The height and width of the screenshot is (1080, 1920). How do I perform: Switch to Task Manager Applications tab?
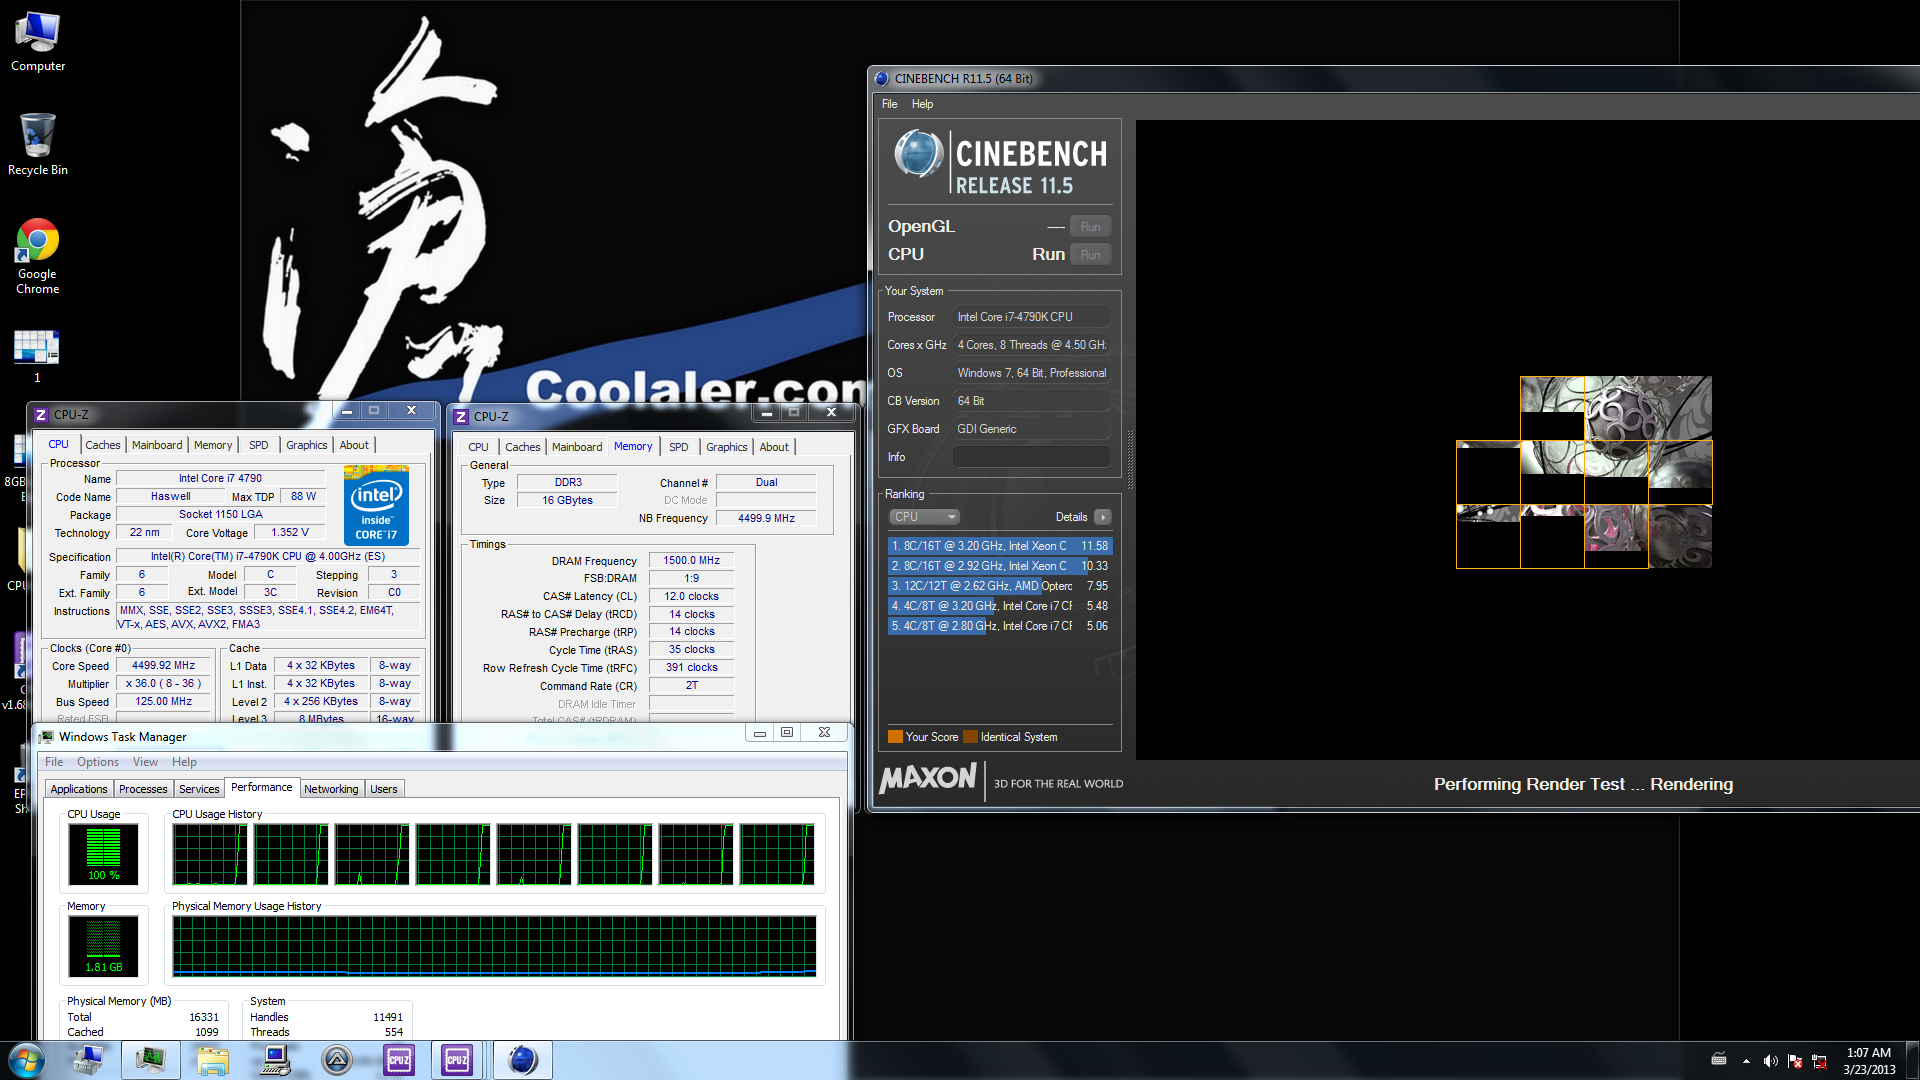point(79,789)
